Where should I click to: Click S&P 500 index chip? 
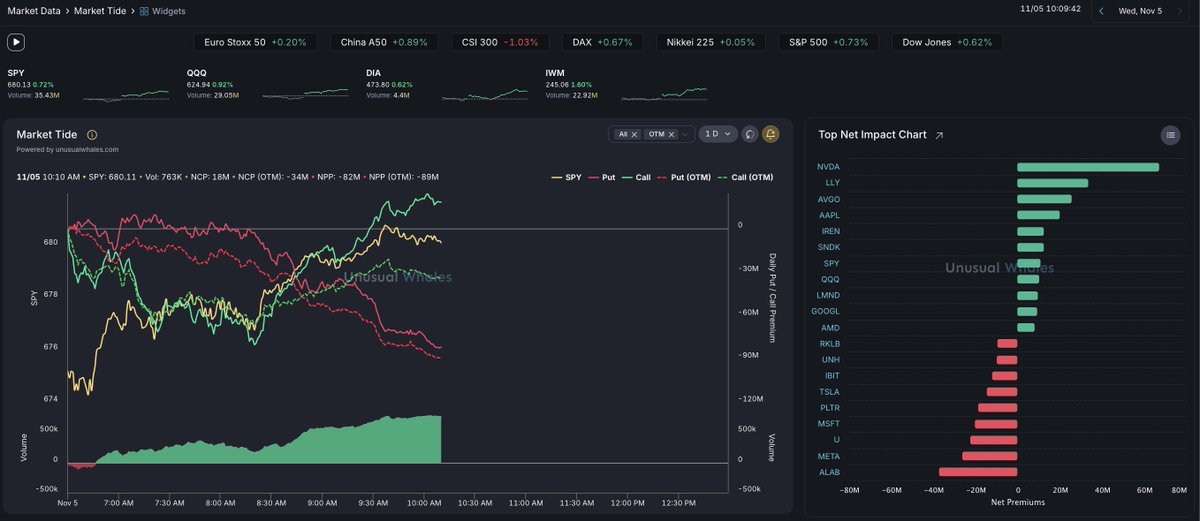pyautogui.click(x=829, y=42)
